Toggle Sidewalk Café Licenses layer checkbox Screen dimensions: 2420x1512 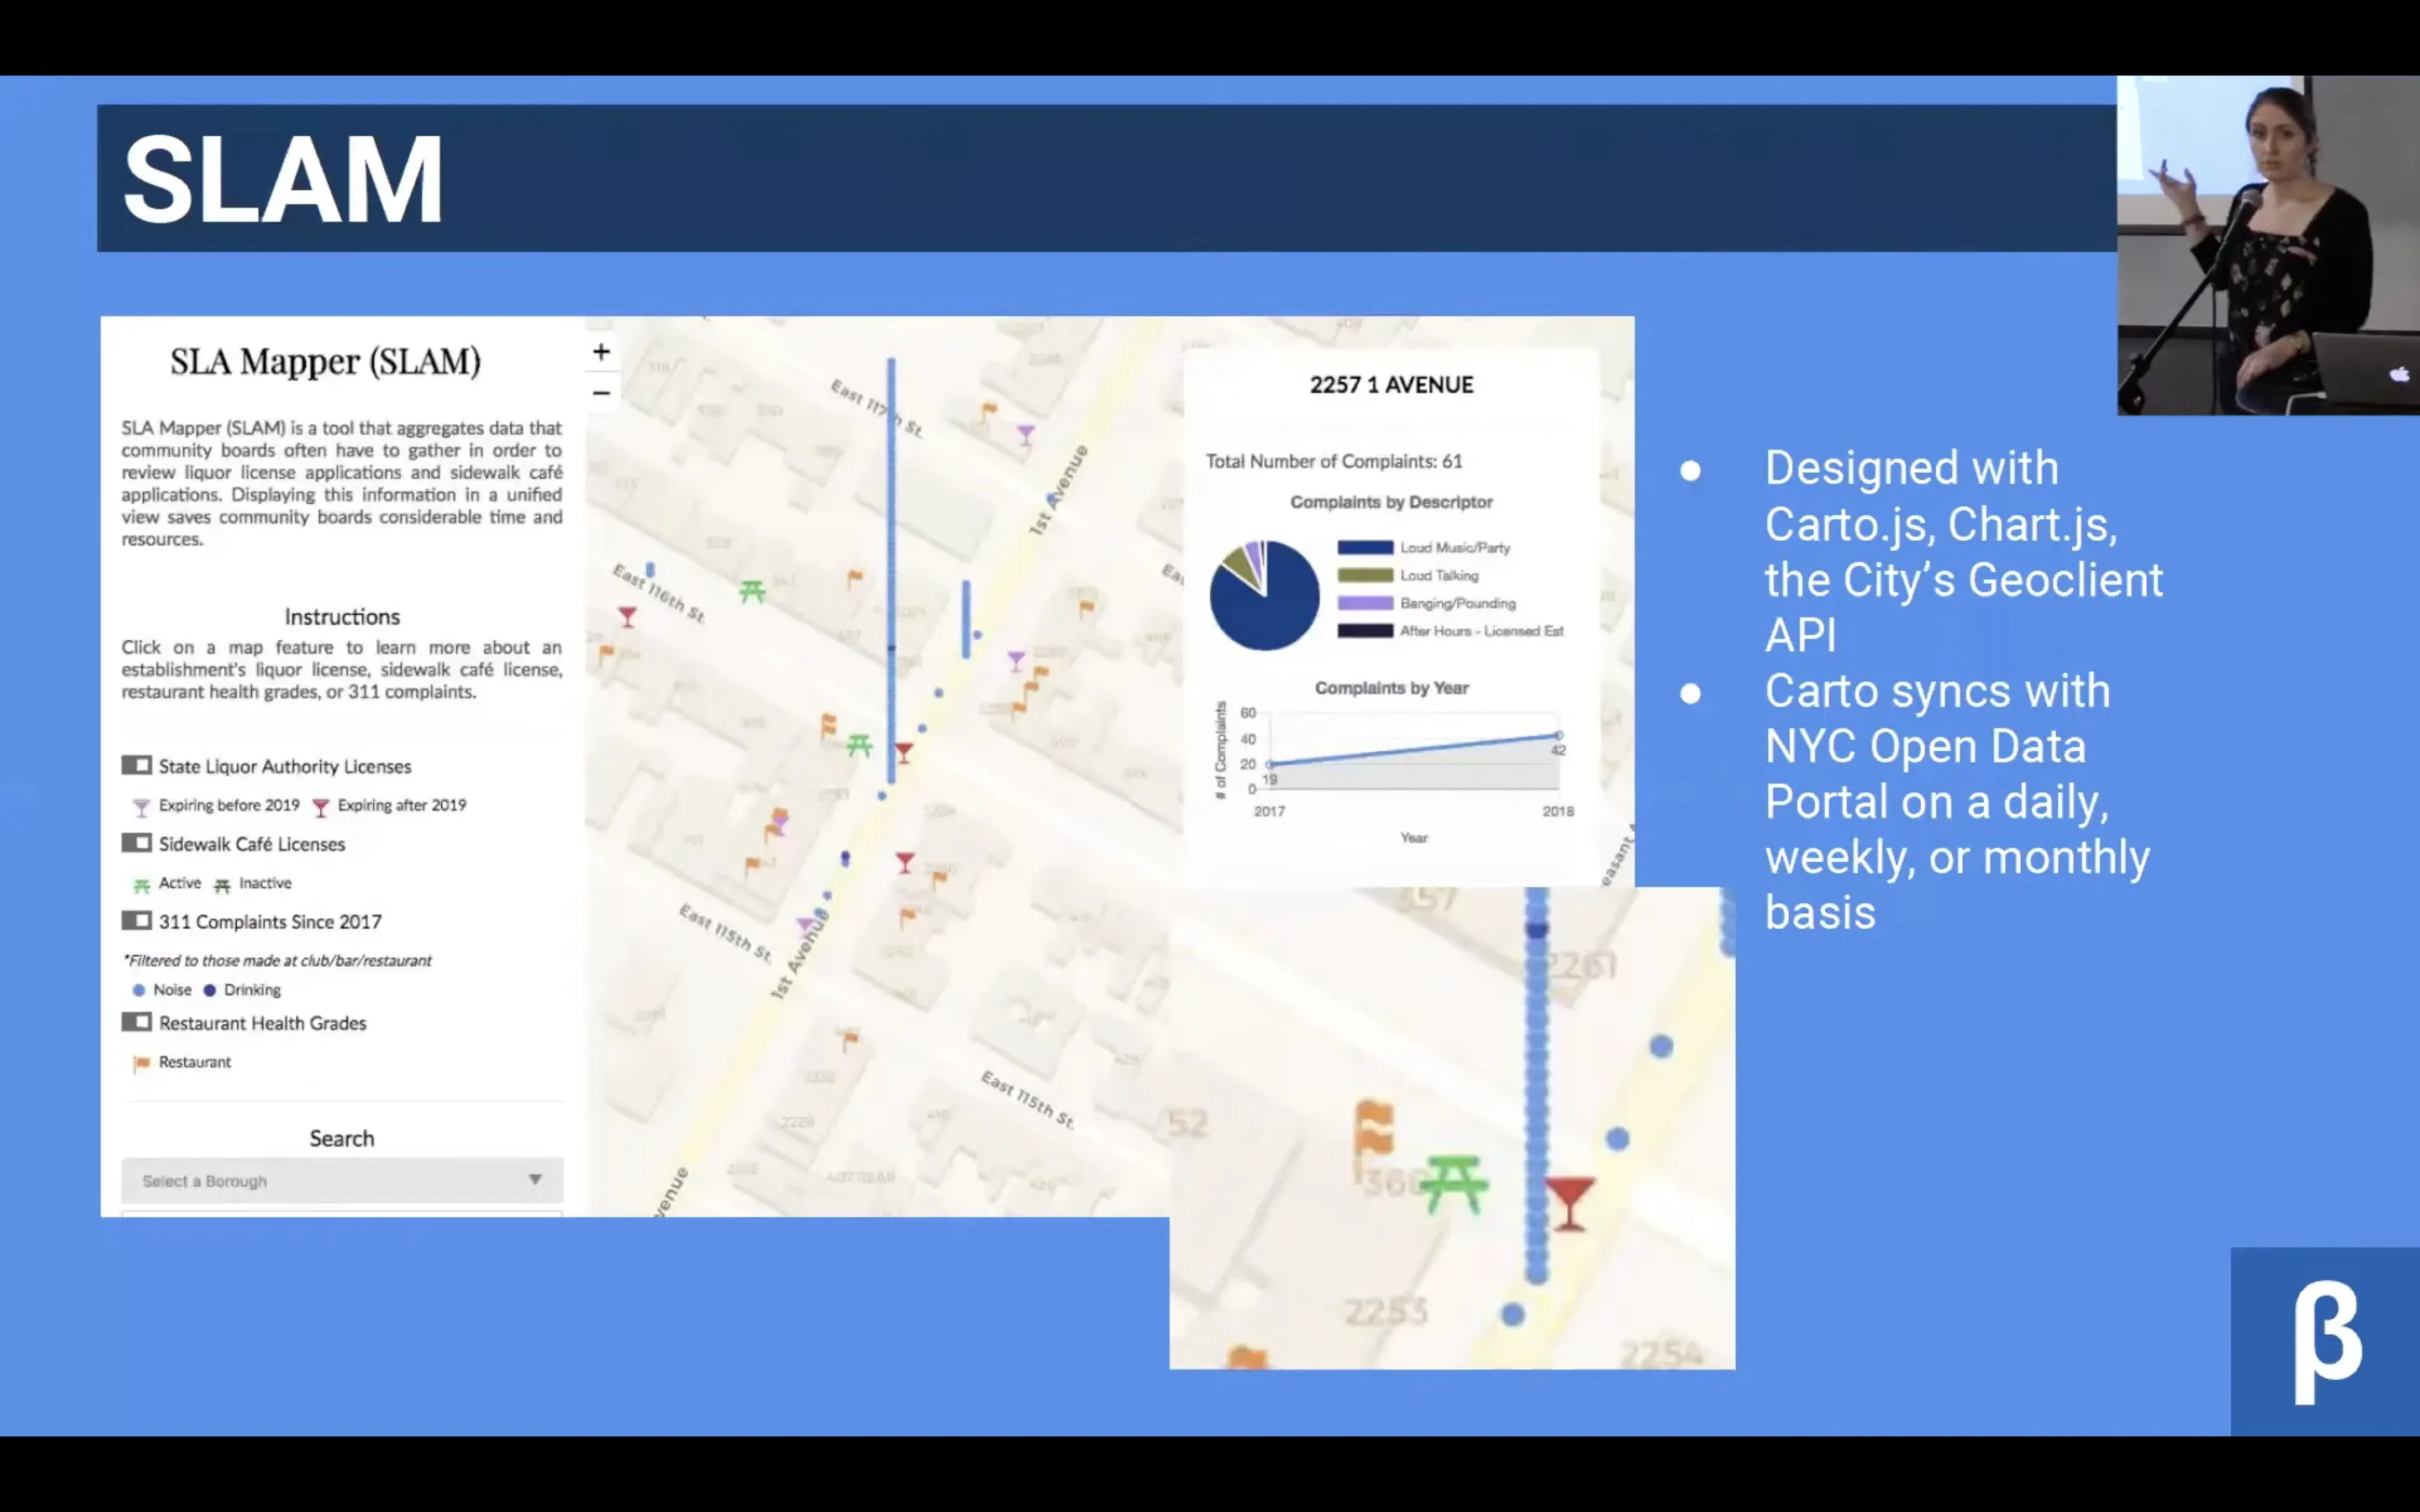point(137,843)
